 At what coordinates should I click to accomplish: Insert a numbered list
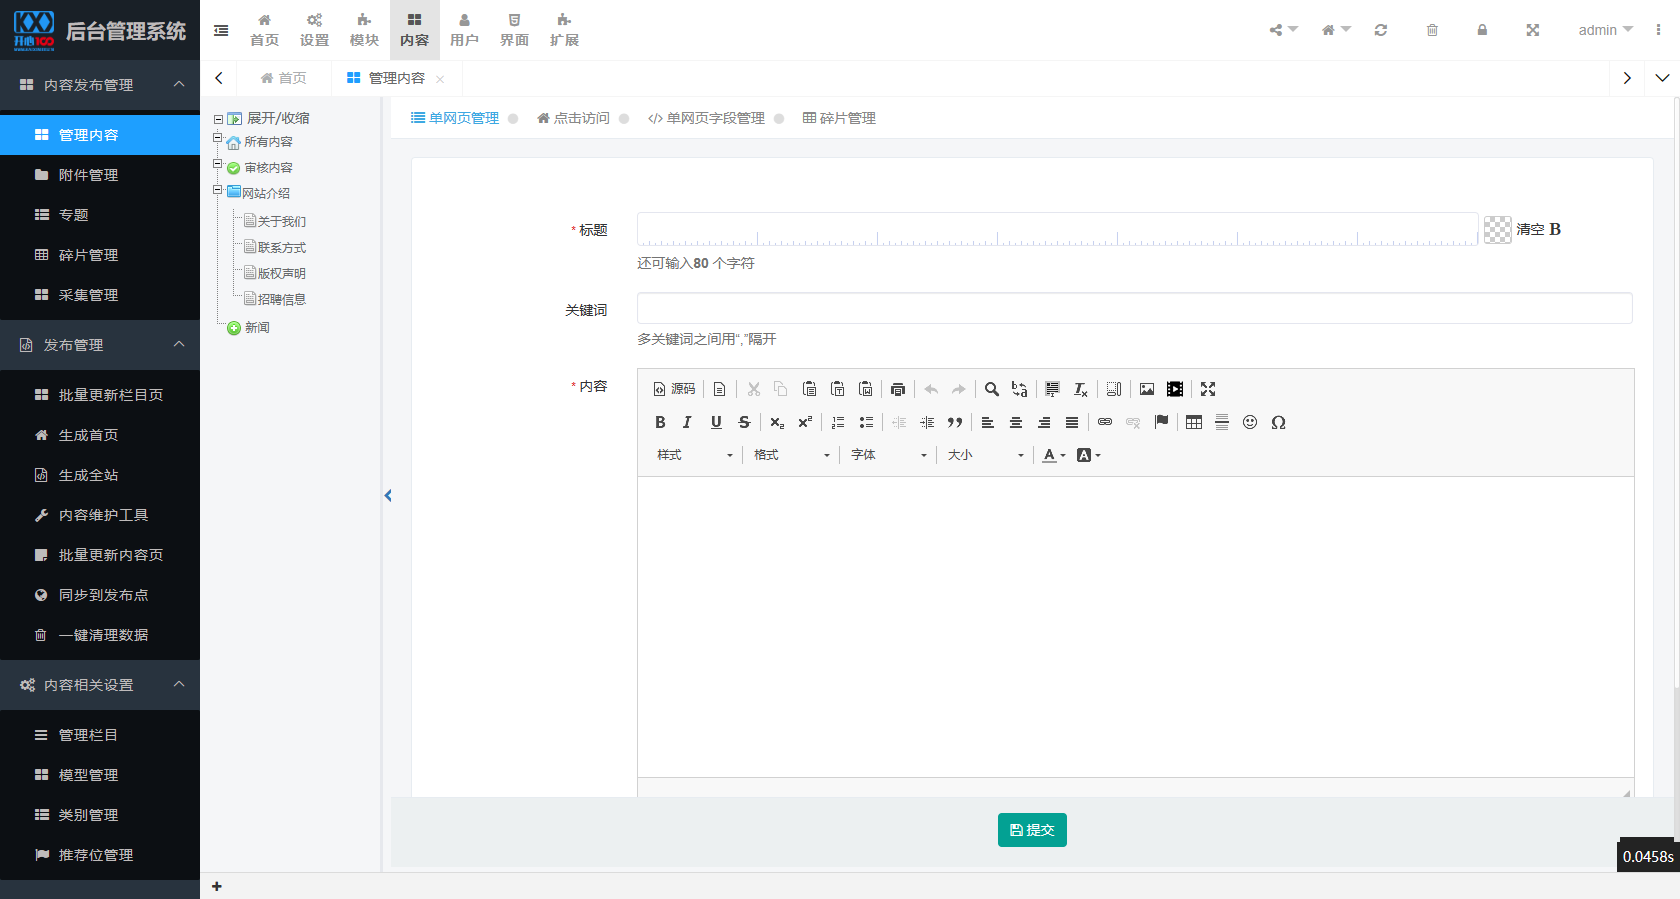click(x=838, y=422)
